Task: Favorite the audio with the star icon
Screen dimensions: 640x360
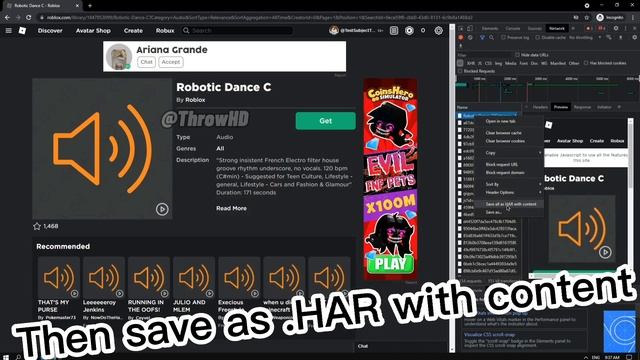Action: coord(37,226)
